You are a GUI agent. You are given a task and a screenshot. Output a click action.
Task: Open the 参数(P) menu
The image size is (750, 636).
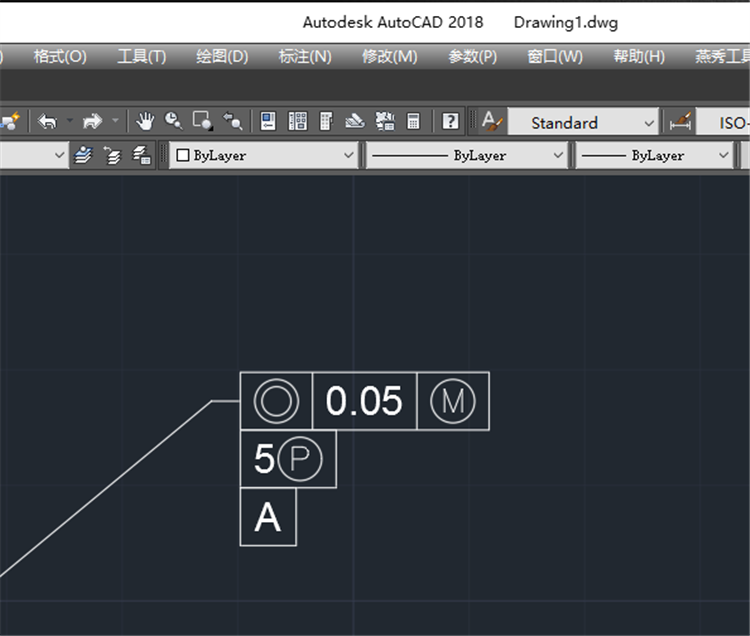pyautogui.click(x=472, y=57)
